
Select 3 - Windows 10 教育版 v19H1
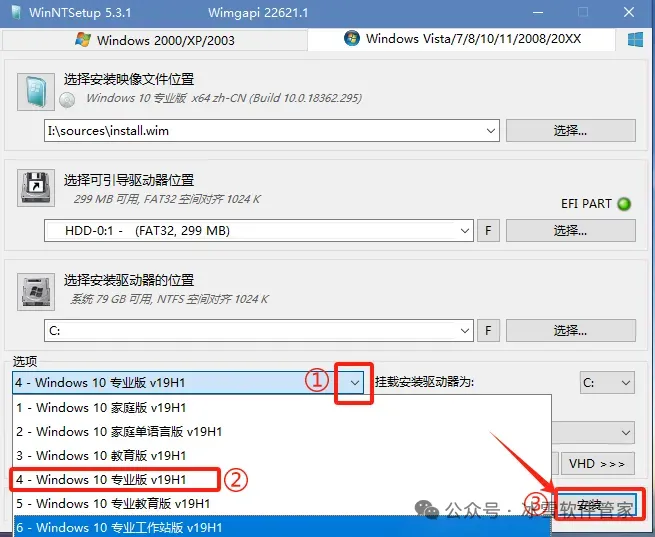tap(282, 456)
